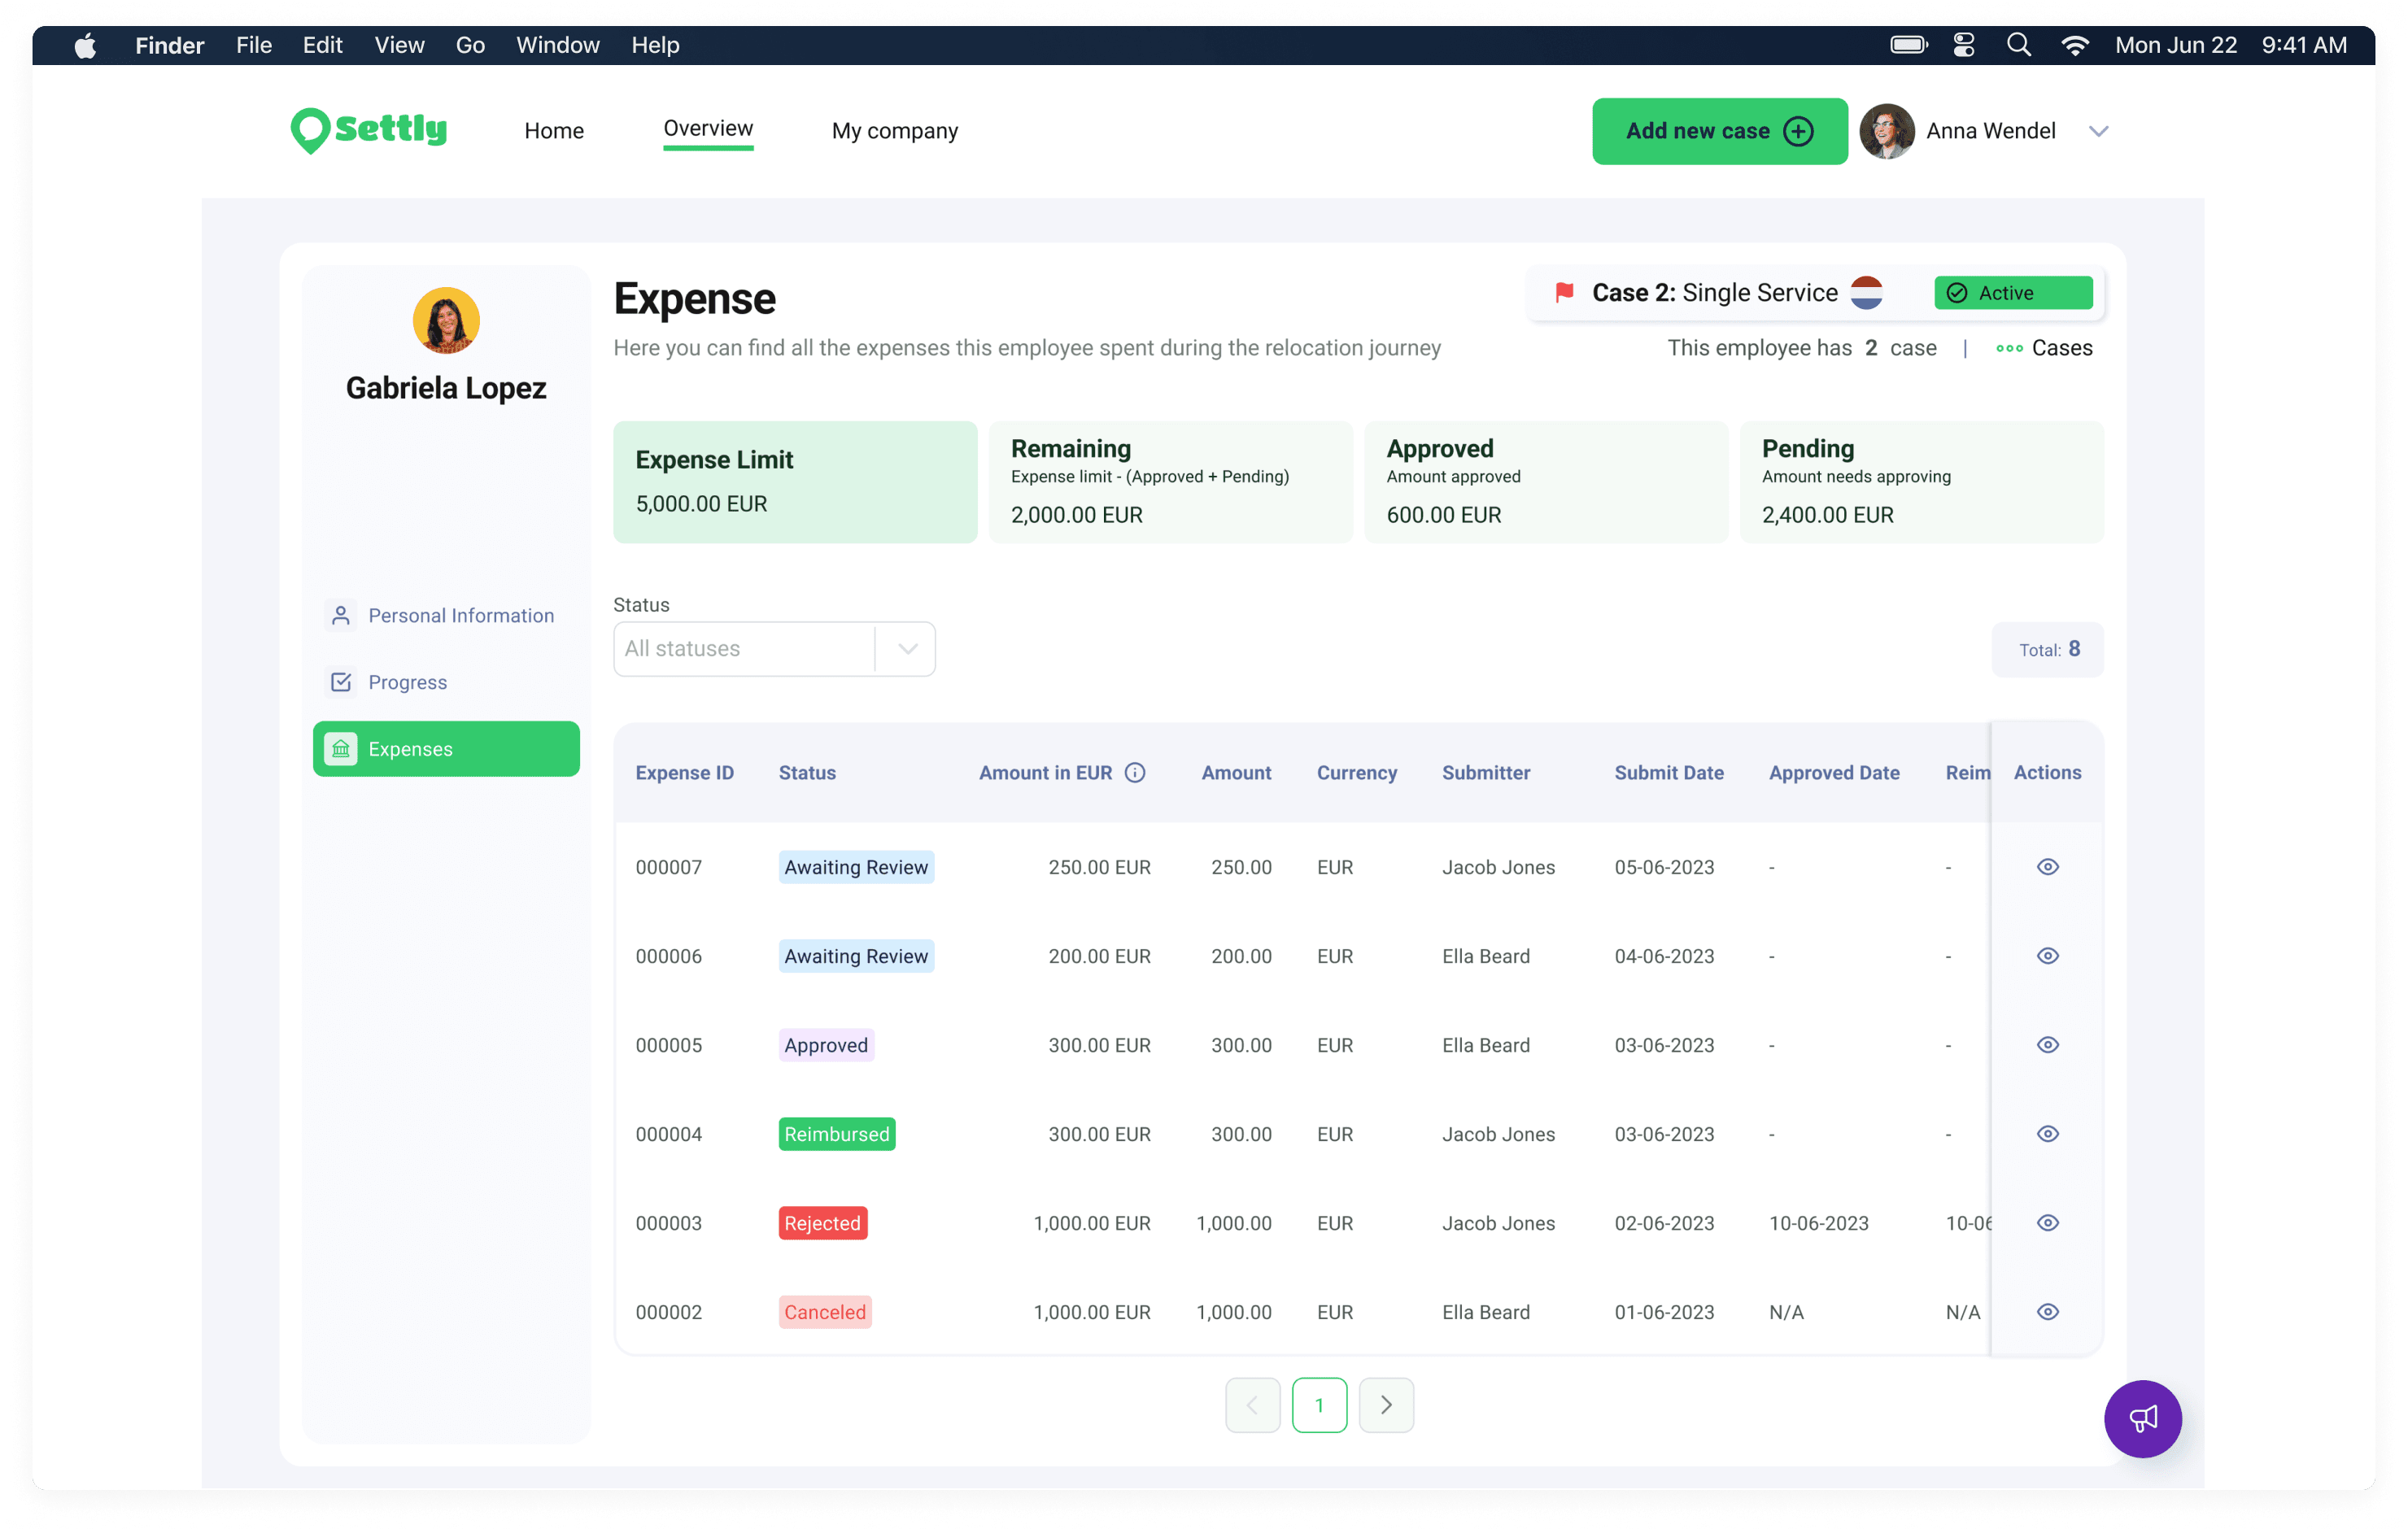Expand Anna Wendel account menu chevron
Viewport: 2408px width, 1529px height.
[2098, 131]
